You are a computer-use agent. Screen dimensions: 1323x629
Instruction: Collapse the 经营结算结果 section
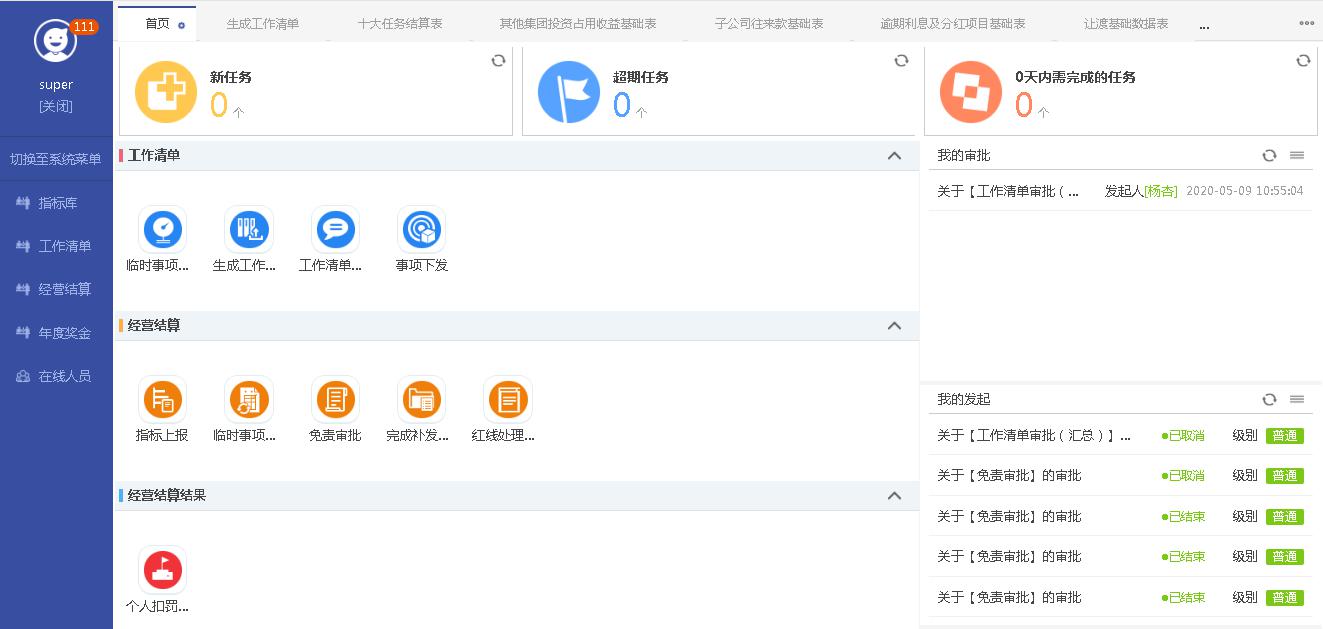(894, 496)
